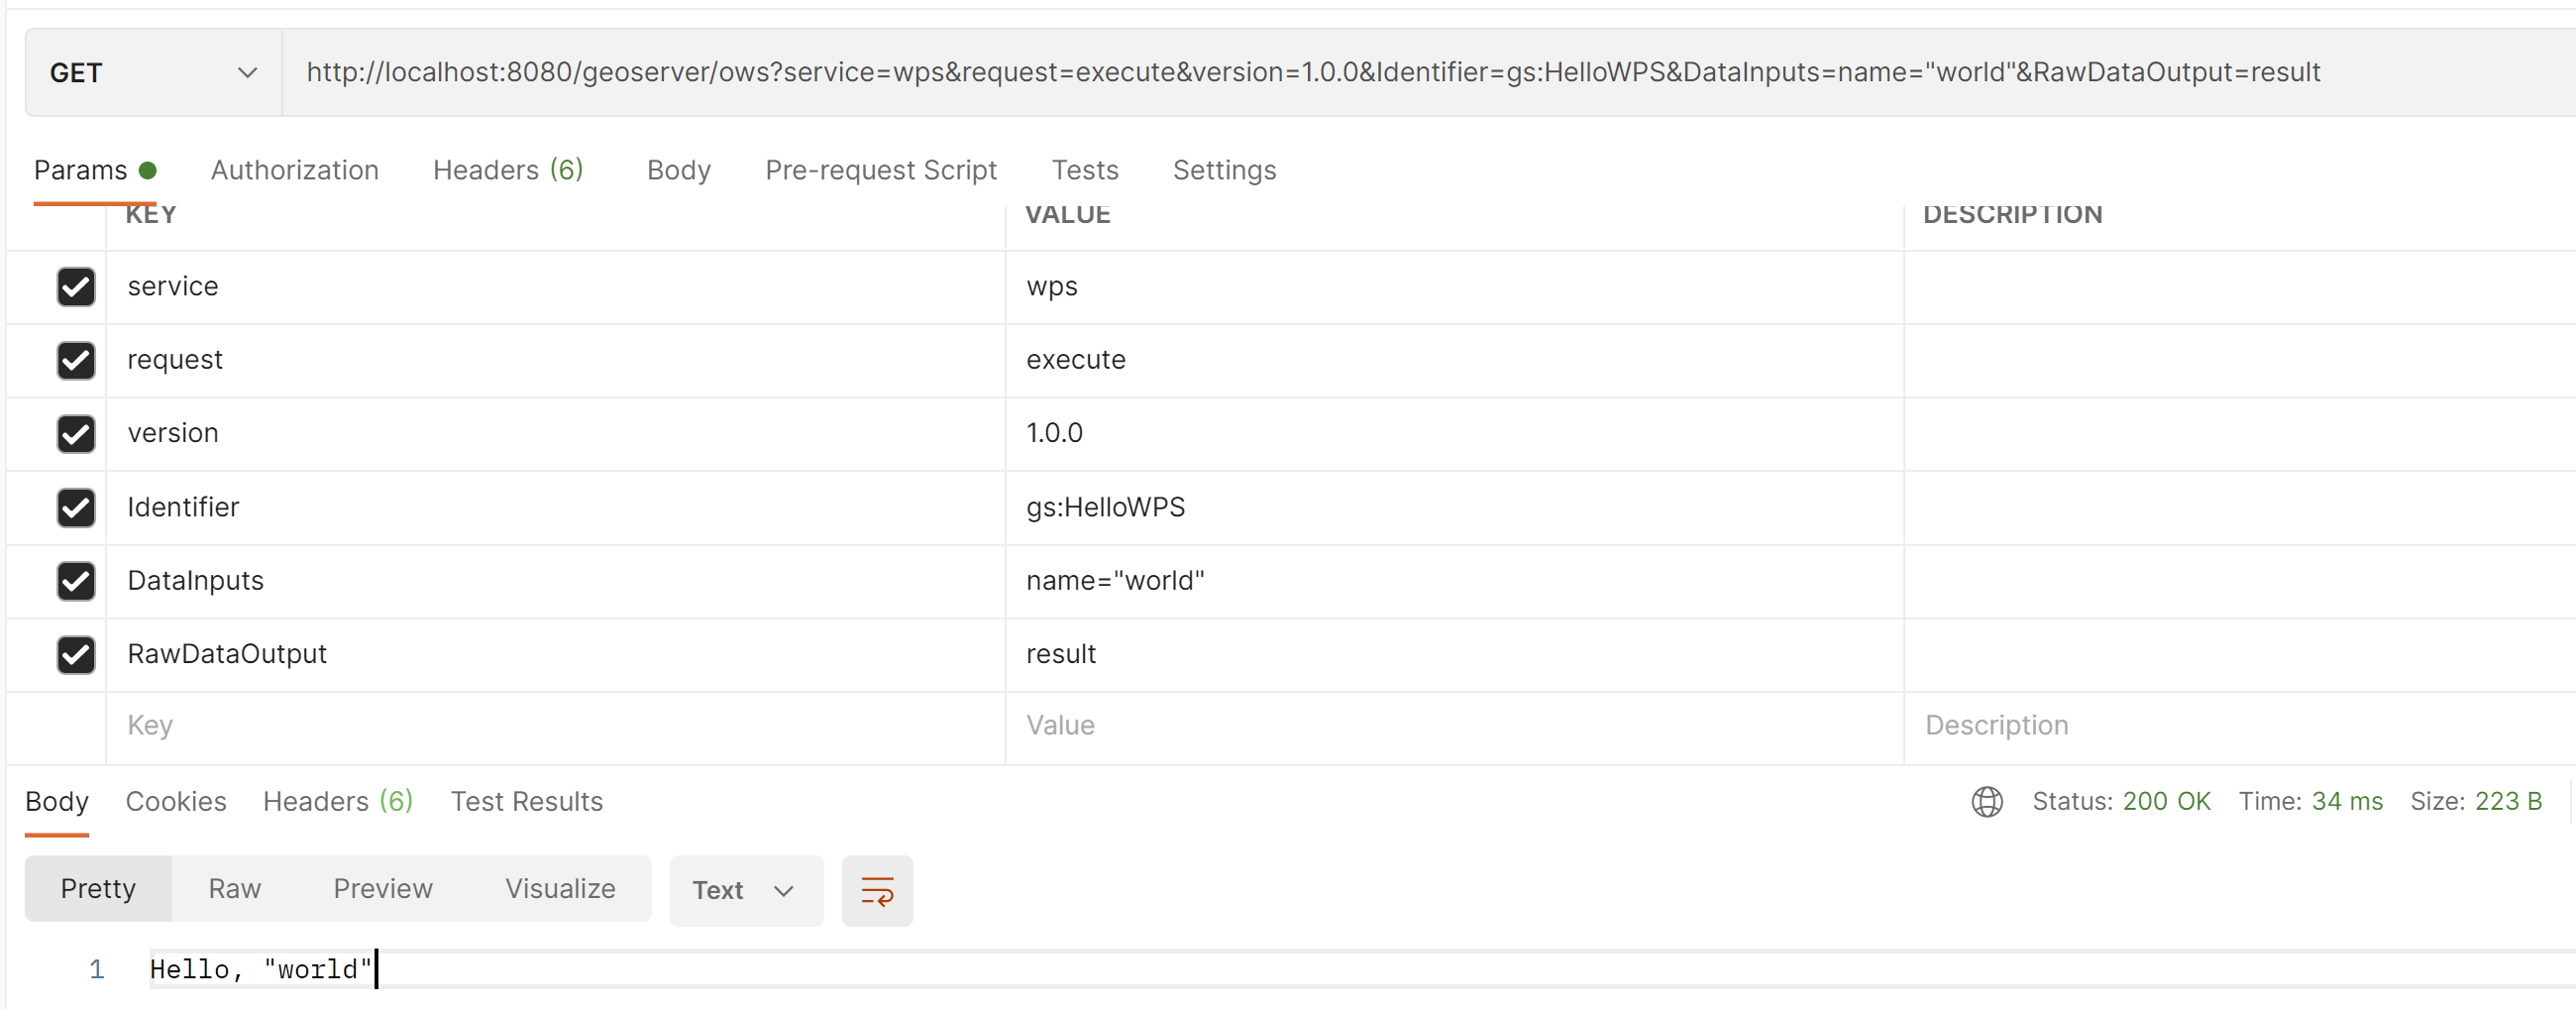Image resolution: width=2576 pixels, height=1010 pixels.
Task: Open the request Settings tab
Action: pyautogui.click(x=1223, y=170)
